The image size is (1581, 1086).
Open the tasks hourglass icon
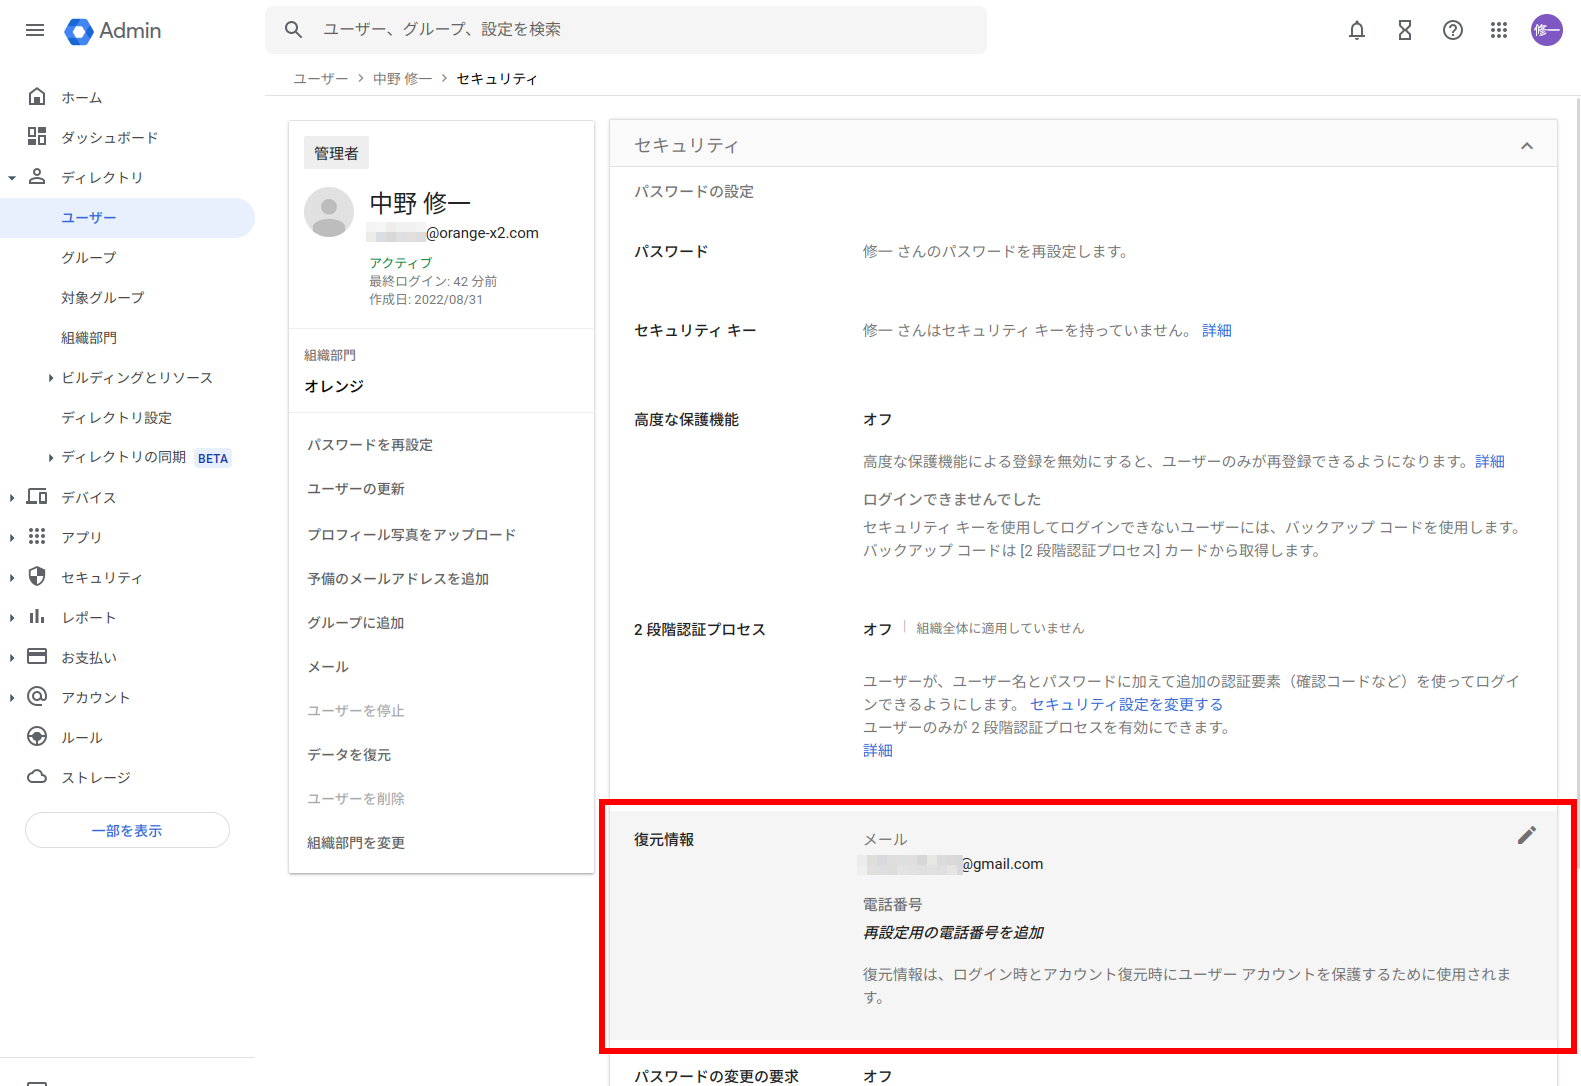1404,30
